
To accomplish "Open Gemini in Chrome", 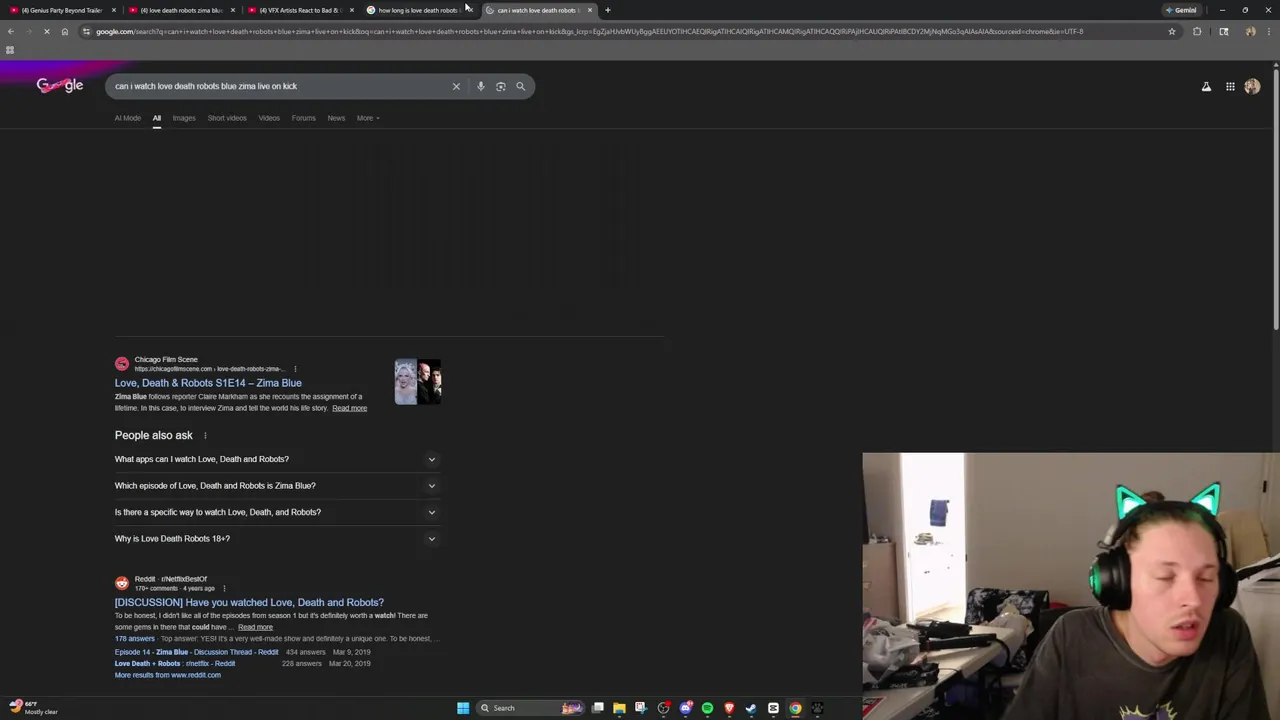I will [x=1182, y=10].
